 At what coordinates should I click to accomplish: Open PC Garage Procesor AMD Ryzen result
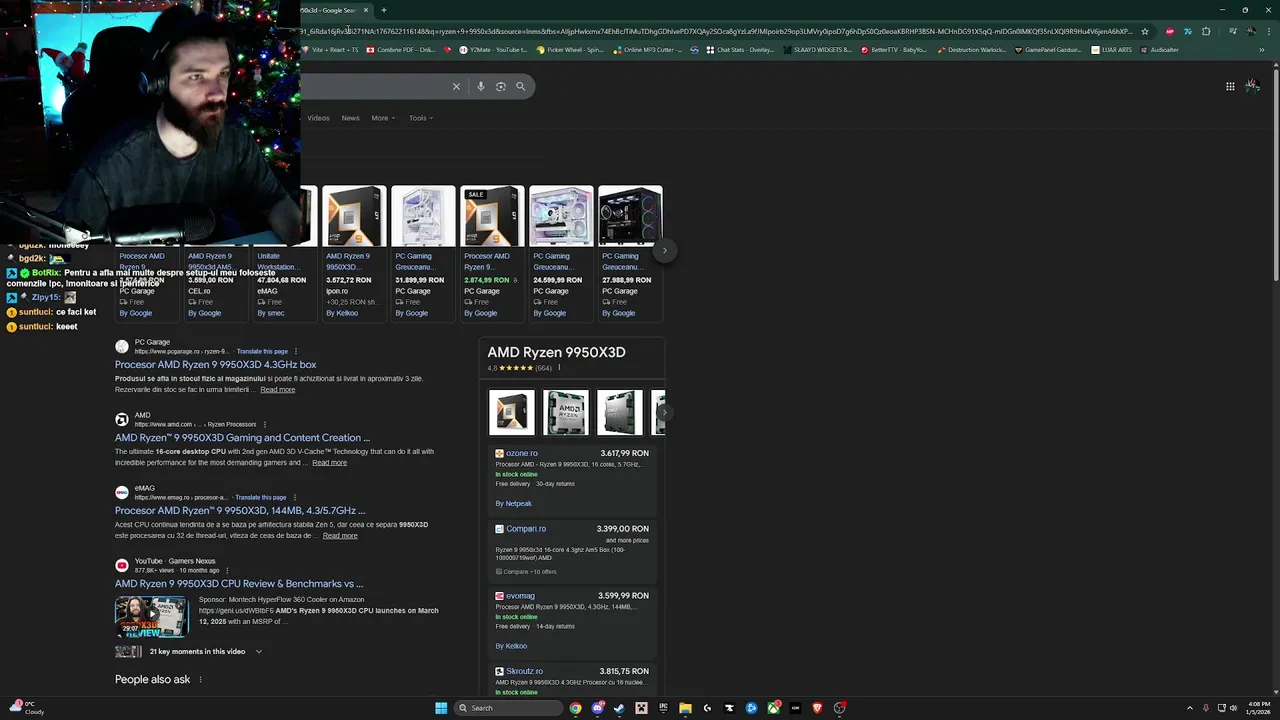point(215,365)
